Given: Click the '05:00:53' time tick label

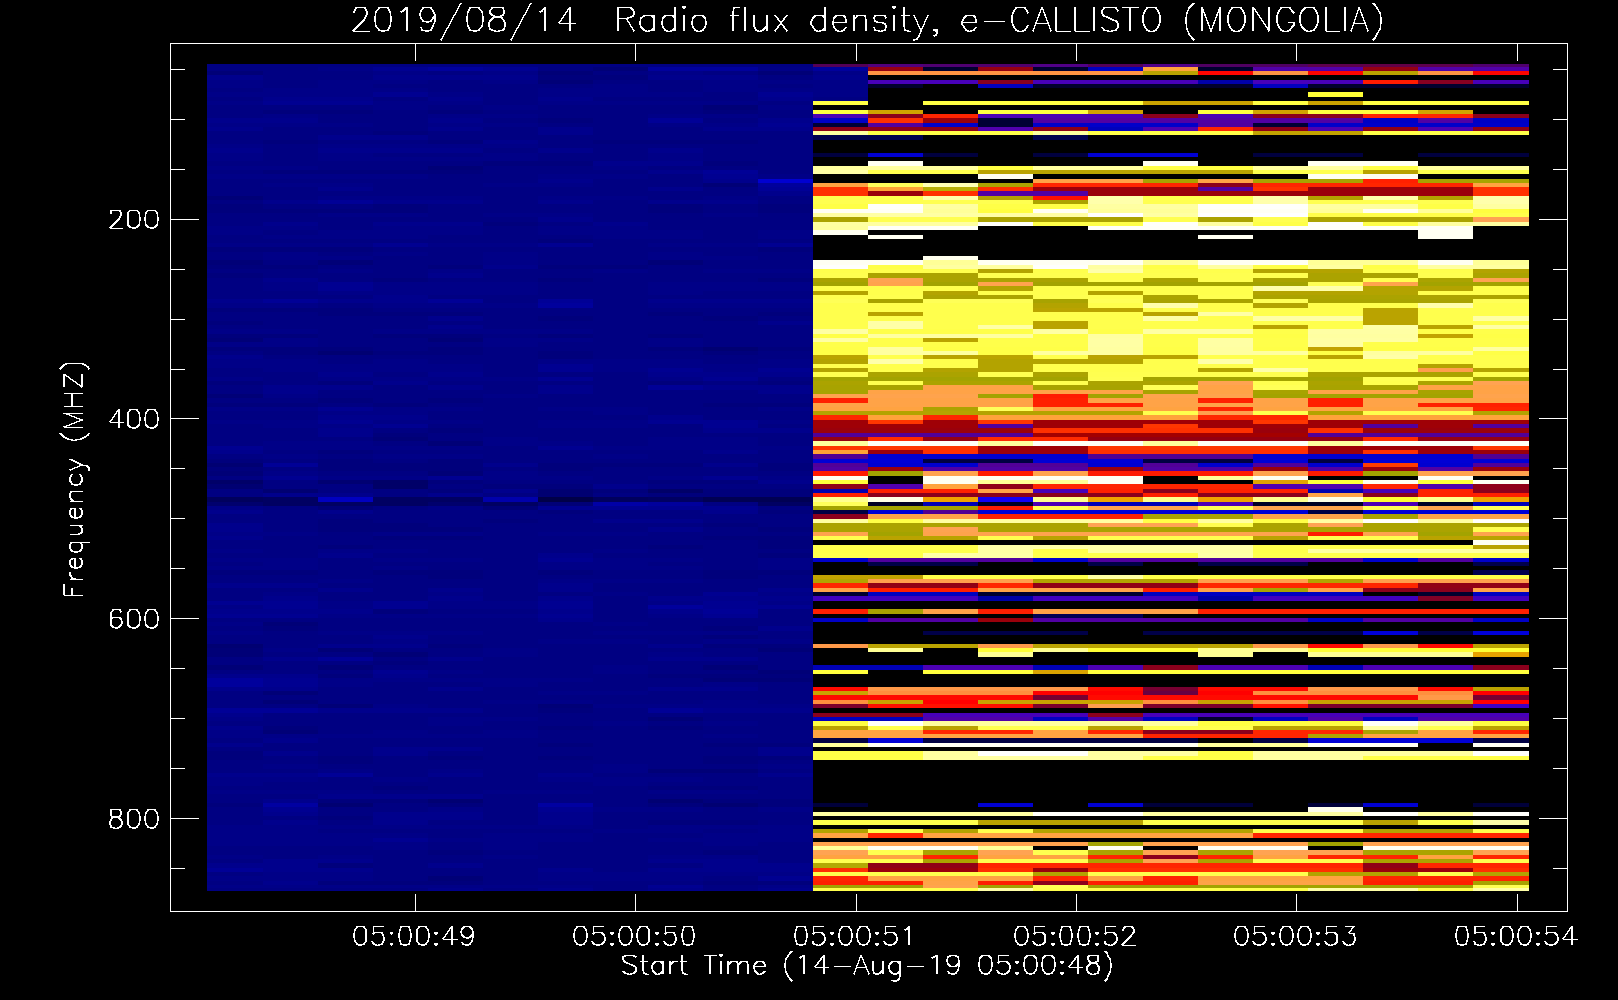Looking at the screenshot, I should 1296,936.
